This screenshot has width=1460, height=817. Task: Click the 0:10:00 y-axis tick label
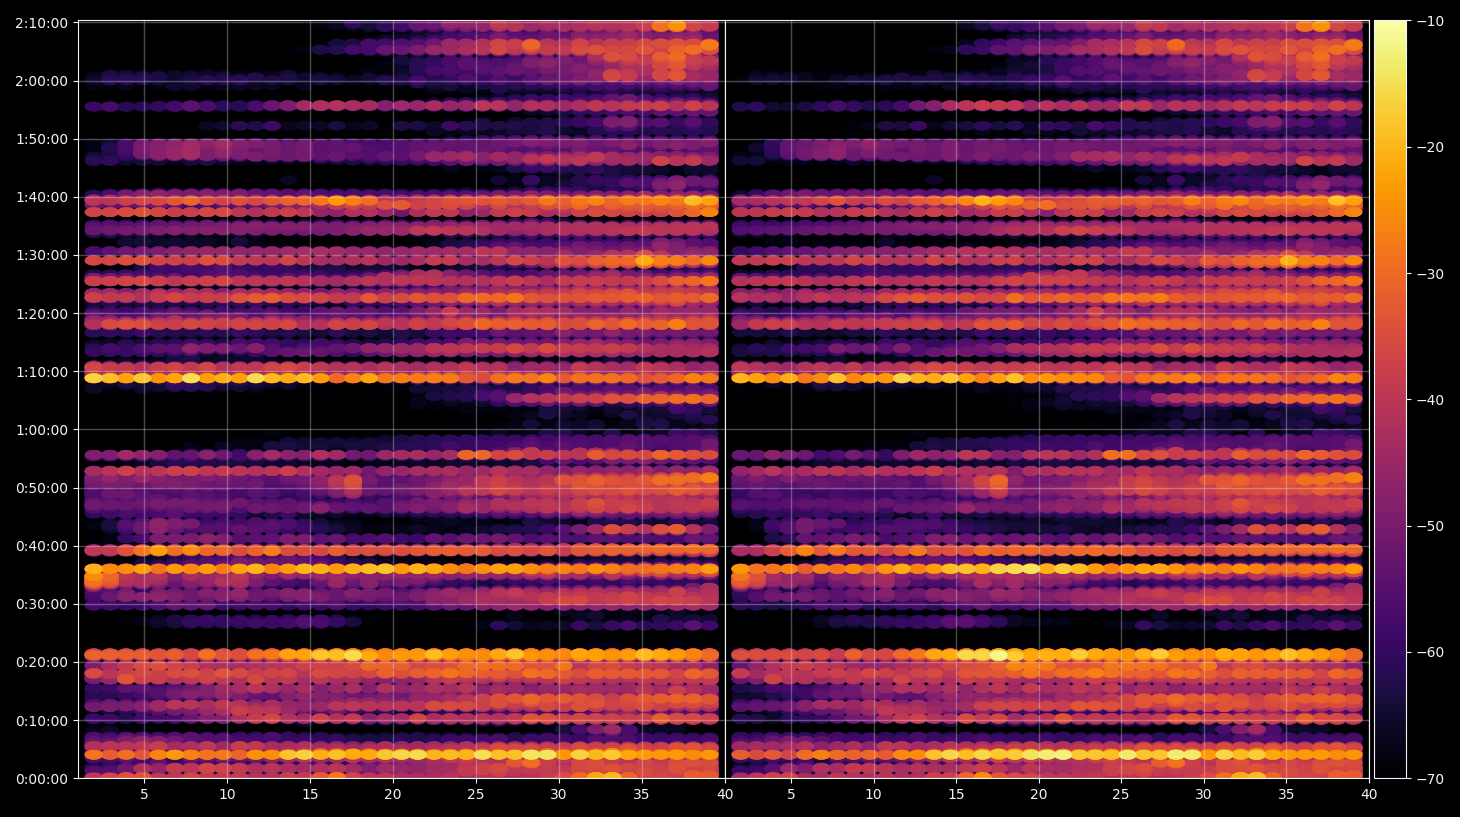(x=41, y=721)
